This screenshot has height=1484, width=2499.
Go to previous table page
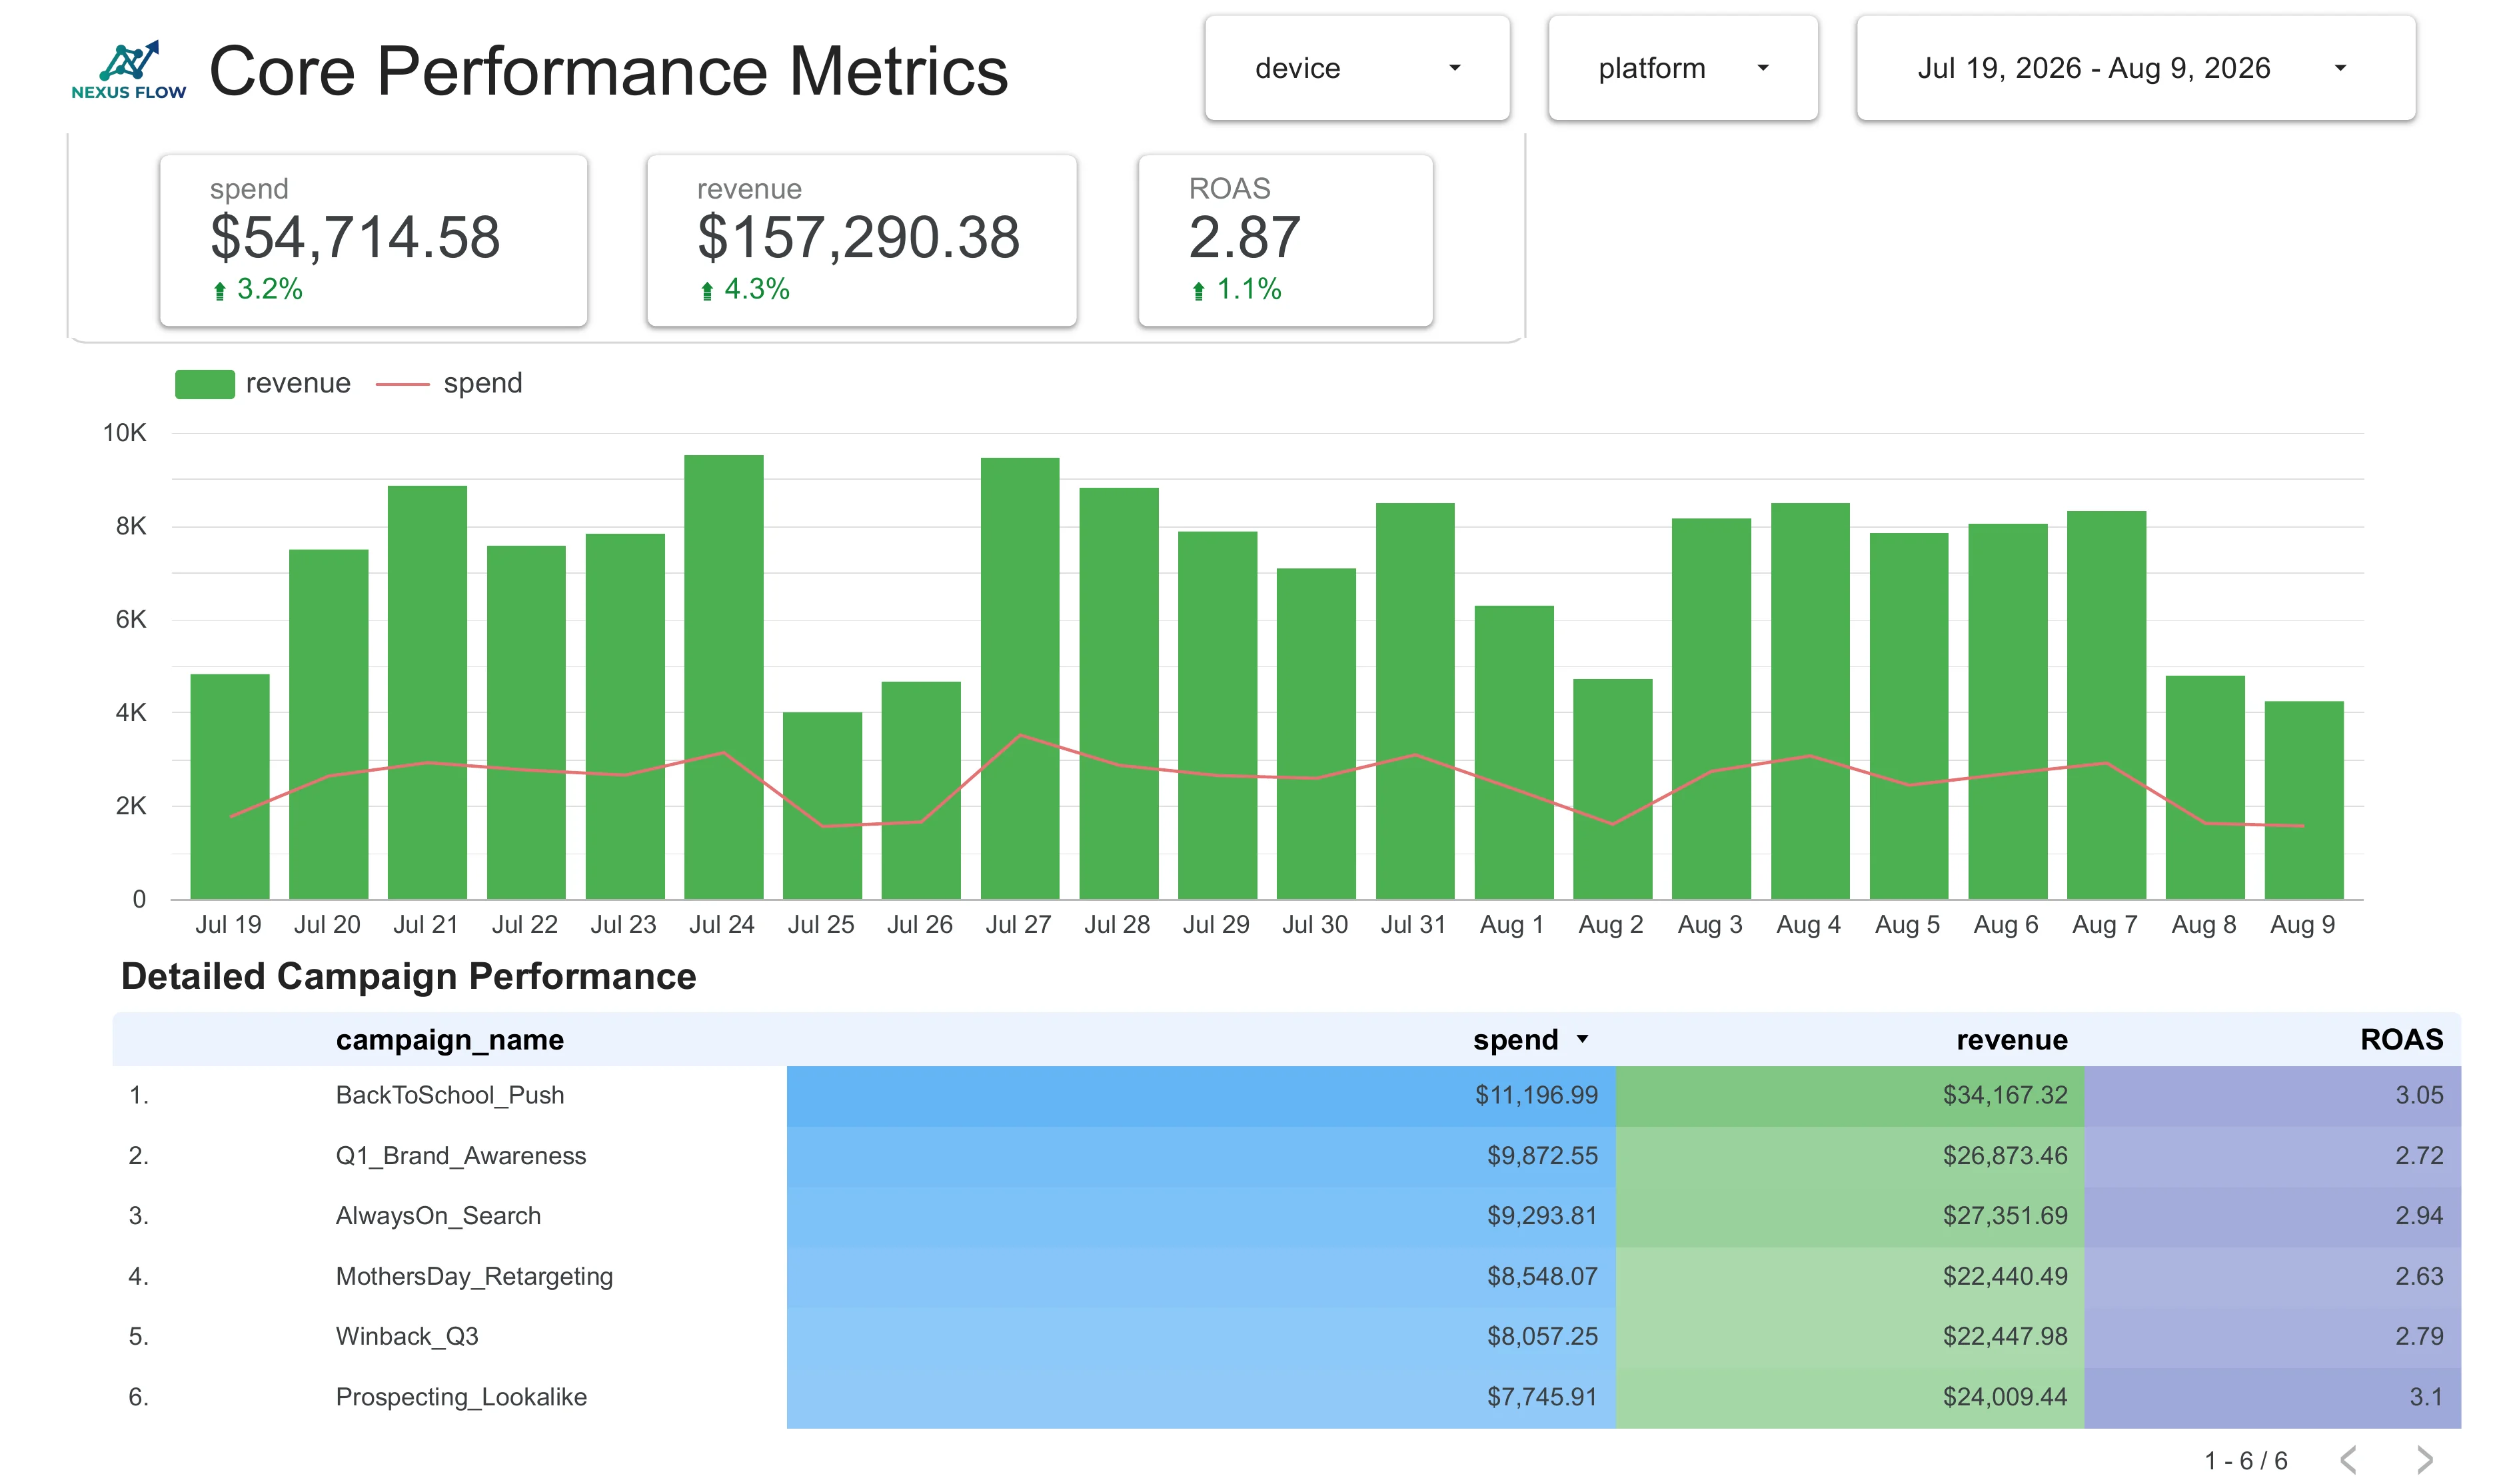(2349, 1460)
